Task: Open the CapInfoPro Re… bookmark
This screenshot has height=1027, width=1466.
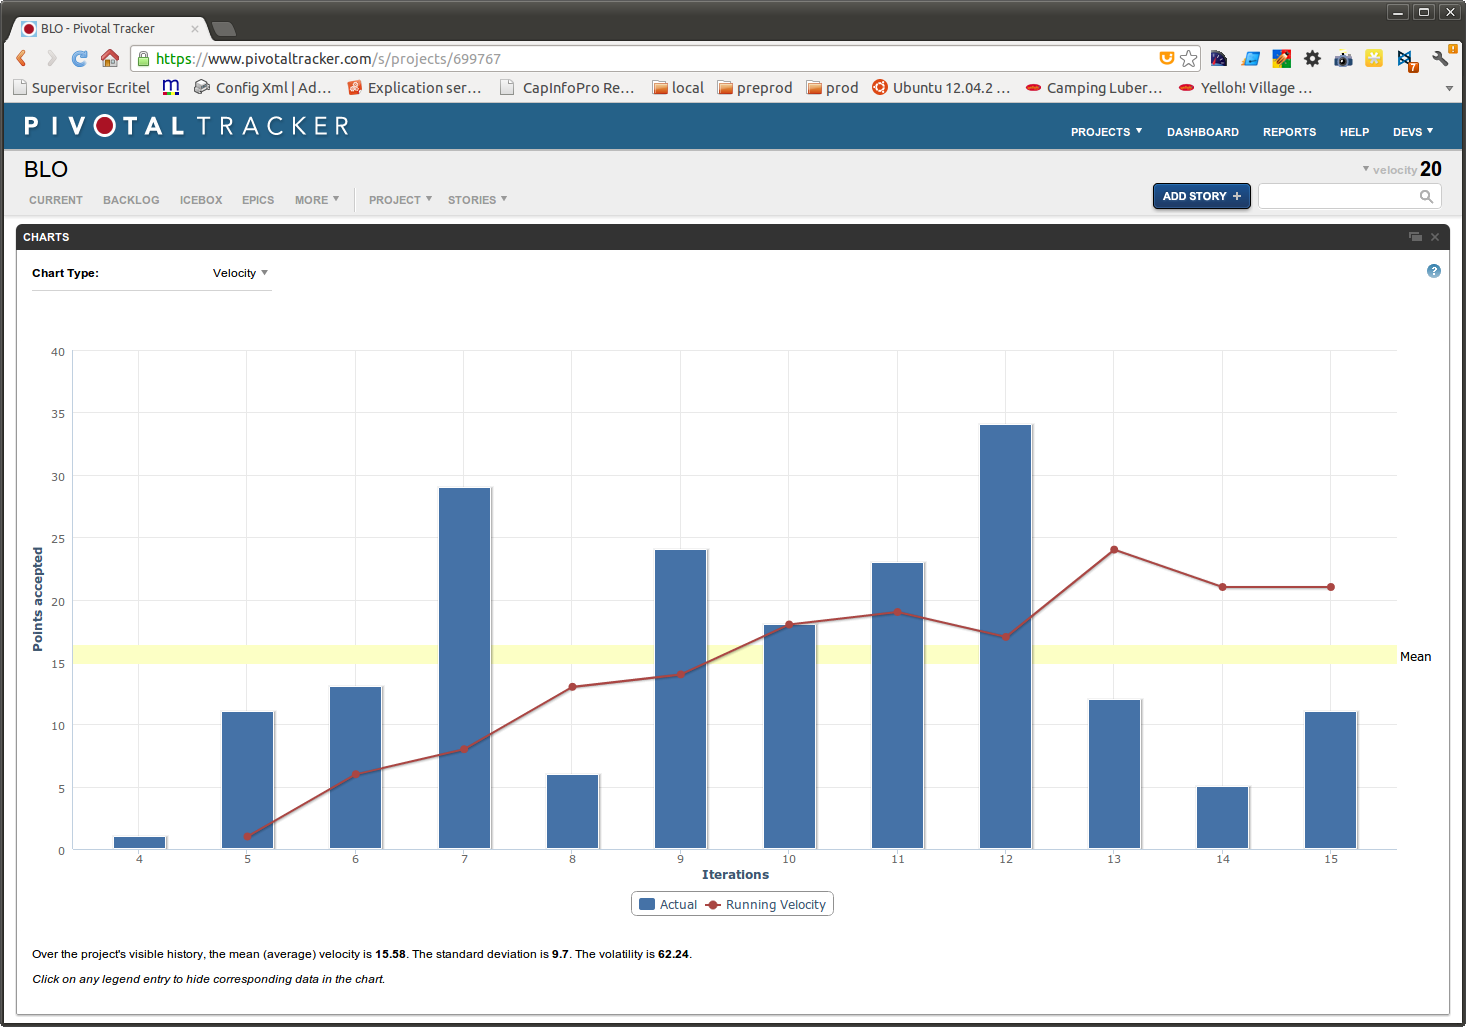Action: (x=567, y=88)
